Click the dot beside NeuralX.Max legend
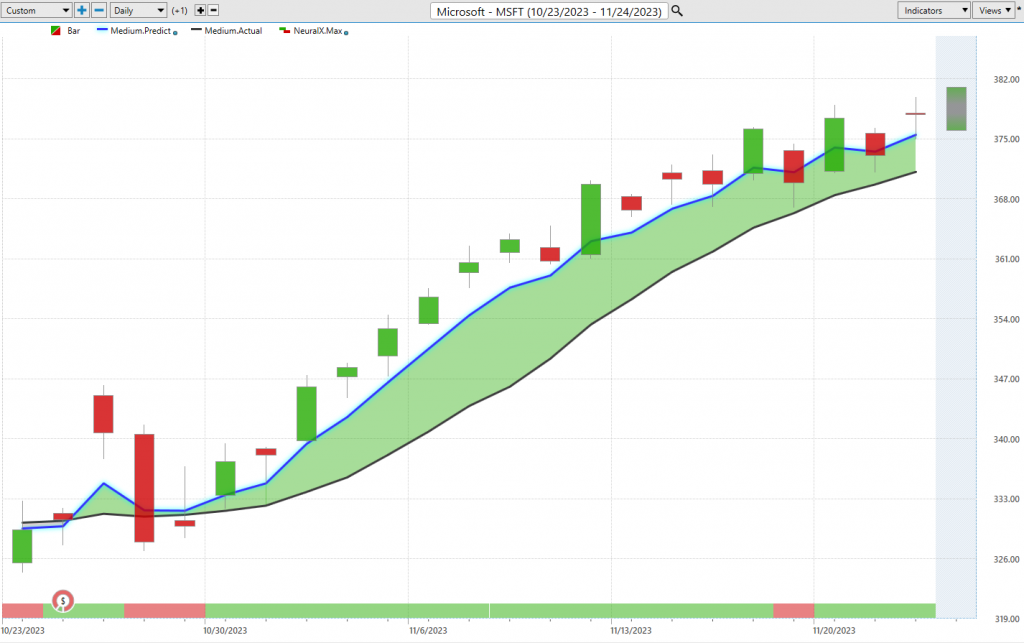The height and width of the screenshot is (643, 1024). click(346, 33)
